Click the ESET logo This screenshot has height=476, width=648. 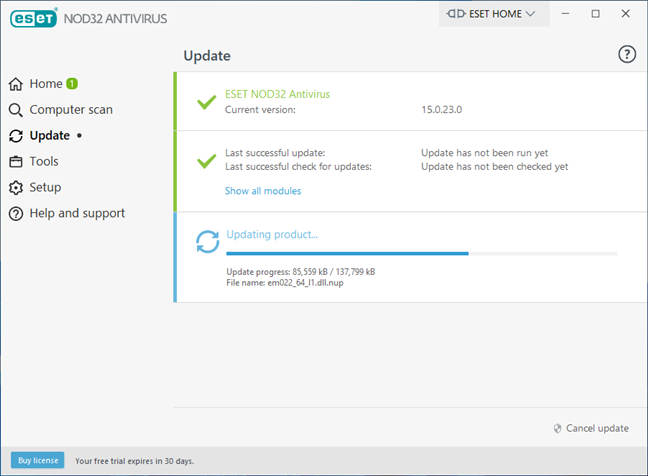(x=33, y=18)
